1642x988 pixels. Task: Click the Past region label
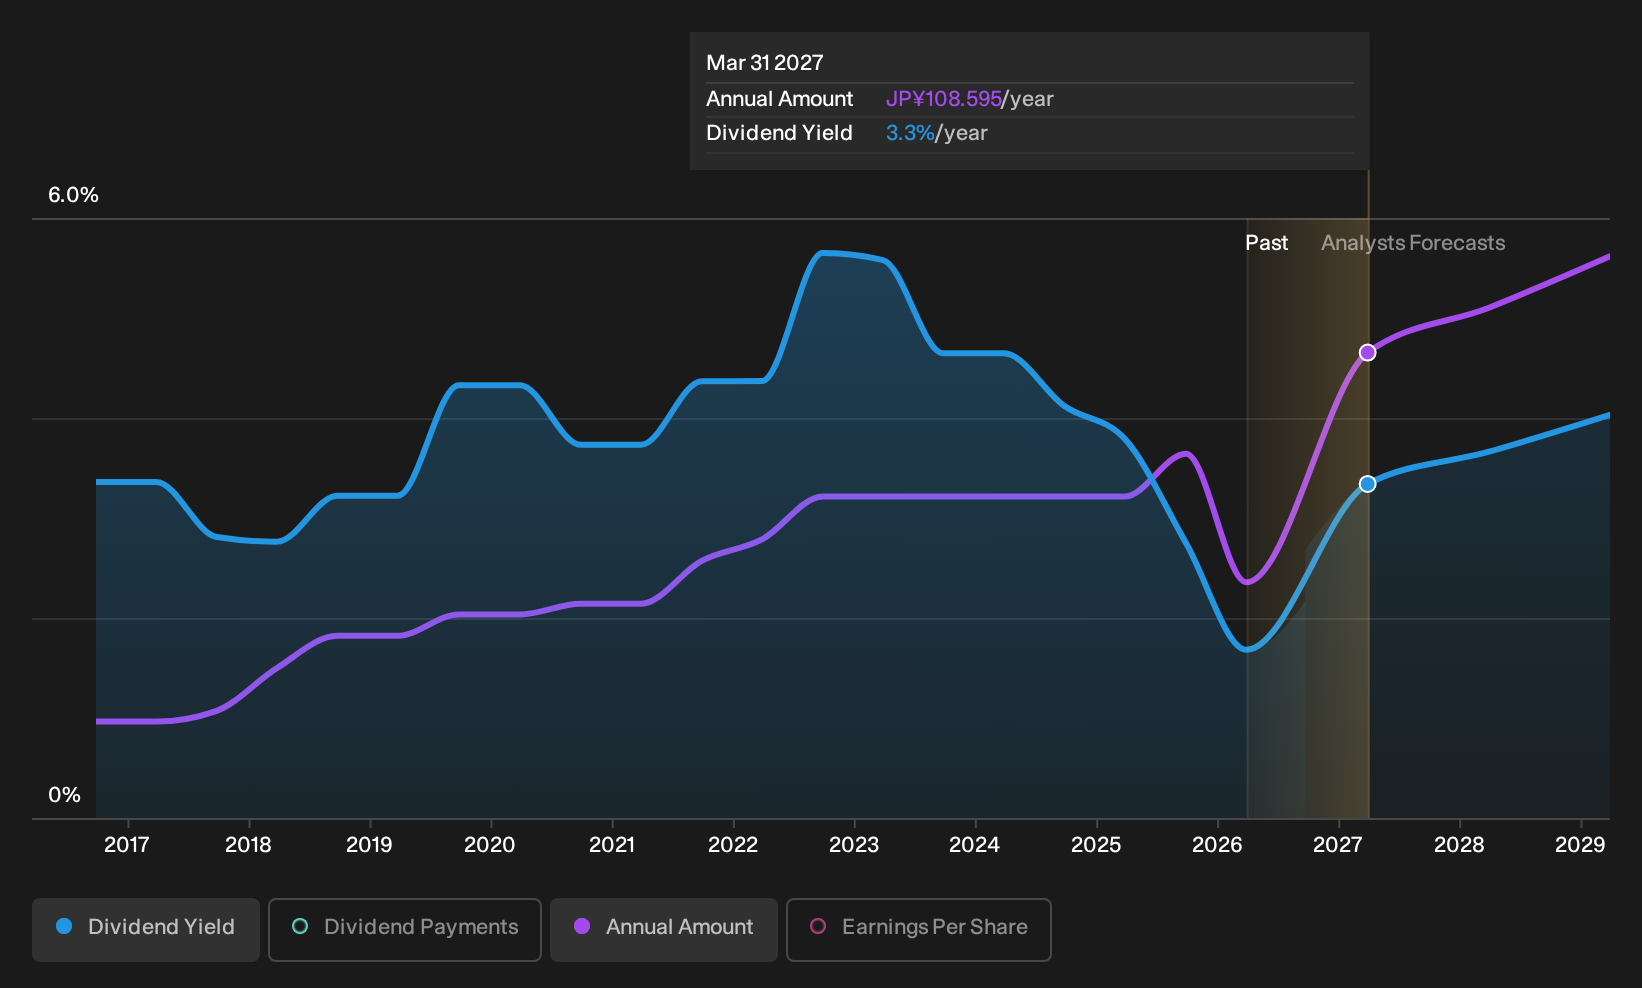click(1266, 243)
